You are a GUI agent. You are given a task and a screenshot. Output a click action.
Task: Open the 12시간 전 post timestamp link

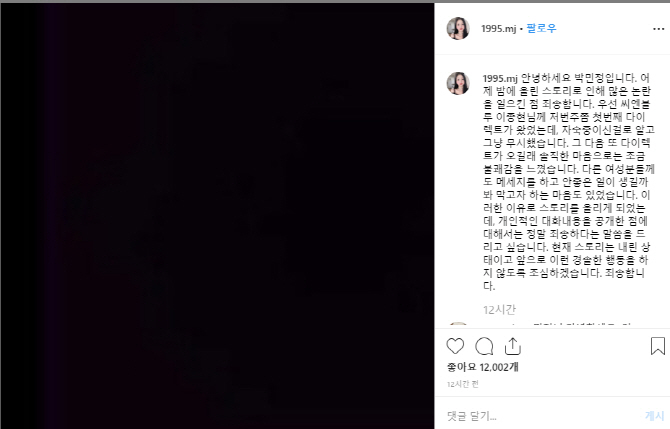pos(463,384)
